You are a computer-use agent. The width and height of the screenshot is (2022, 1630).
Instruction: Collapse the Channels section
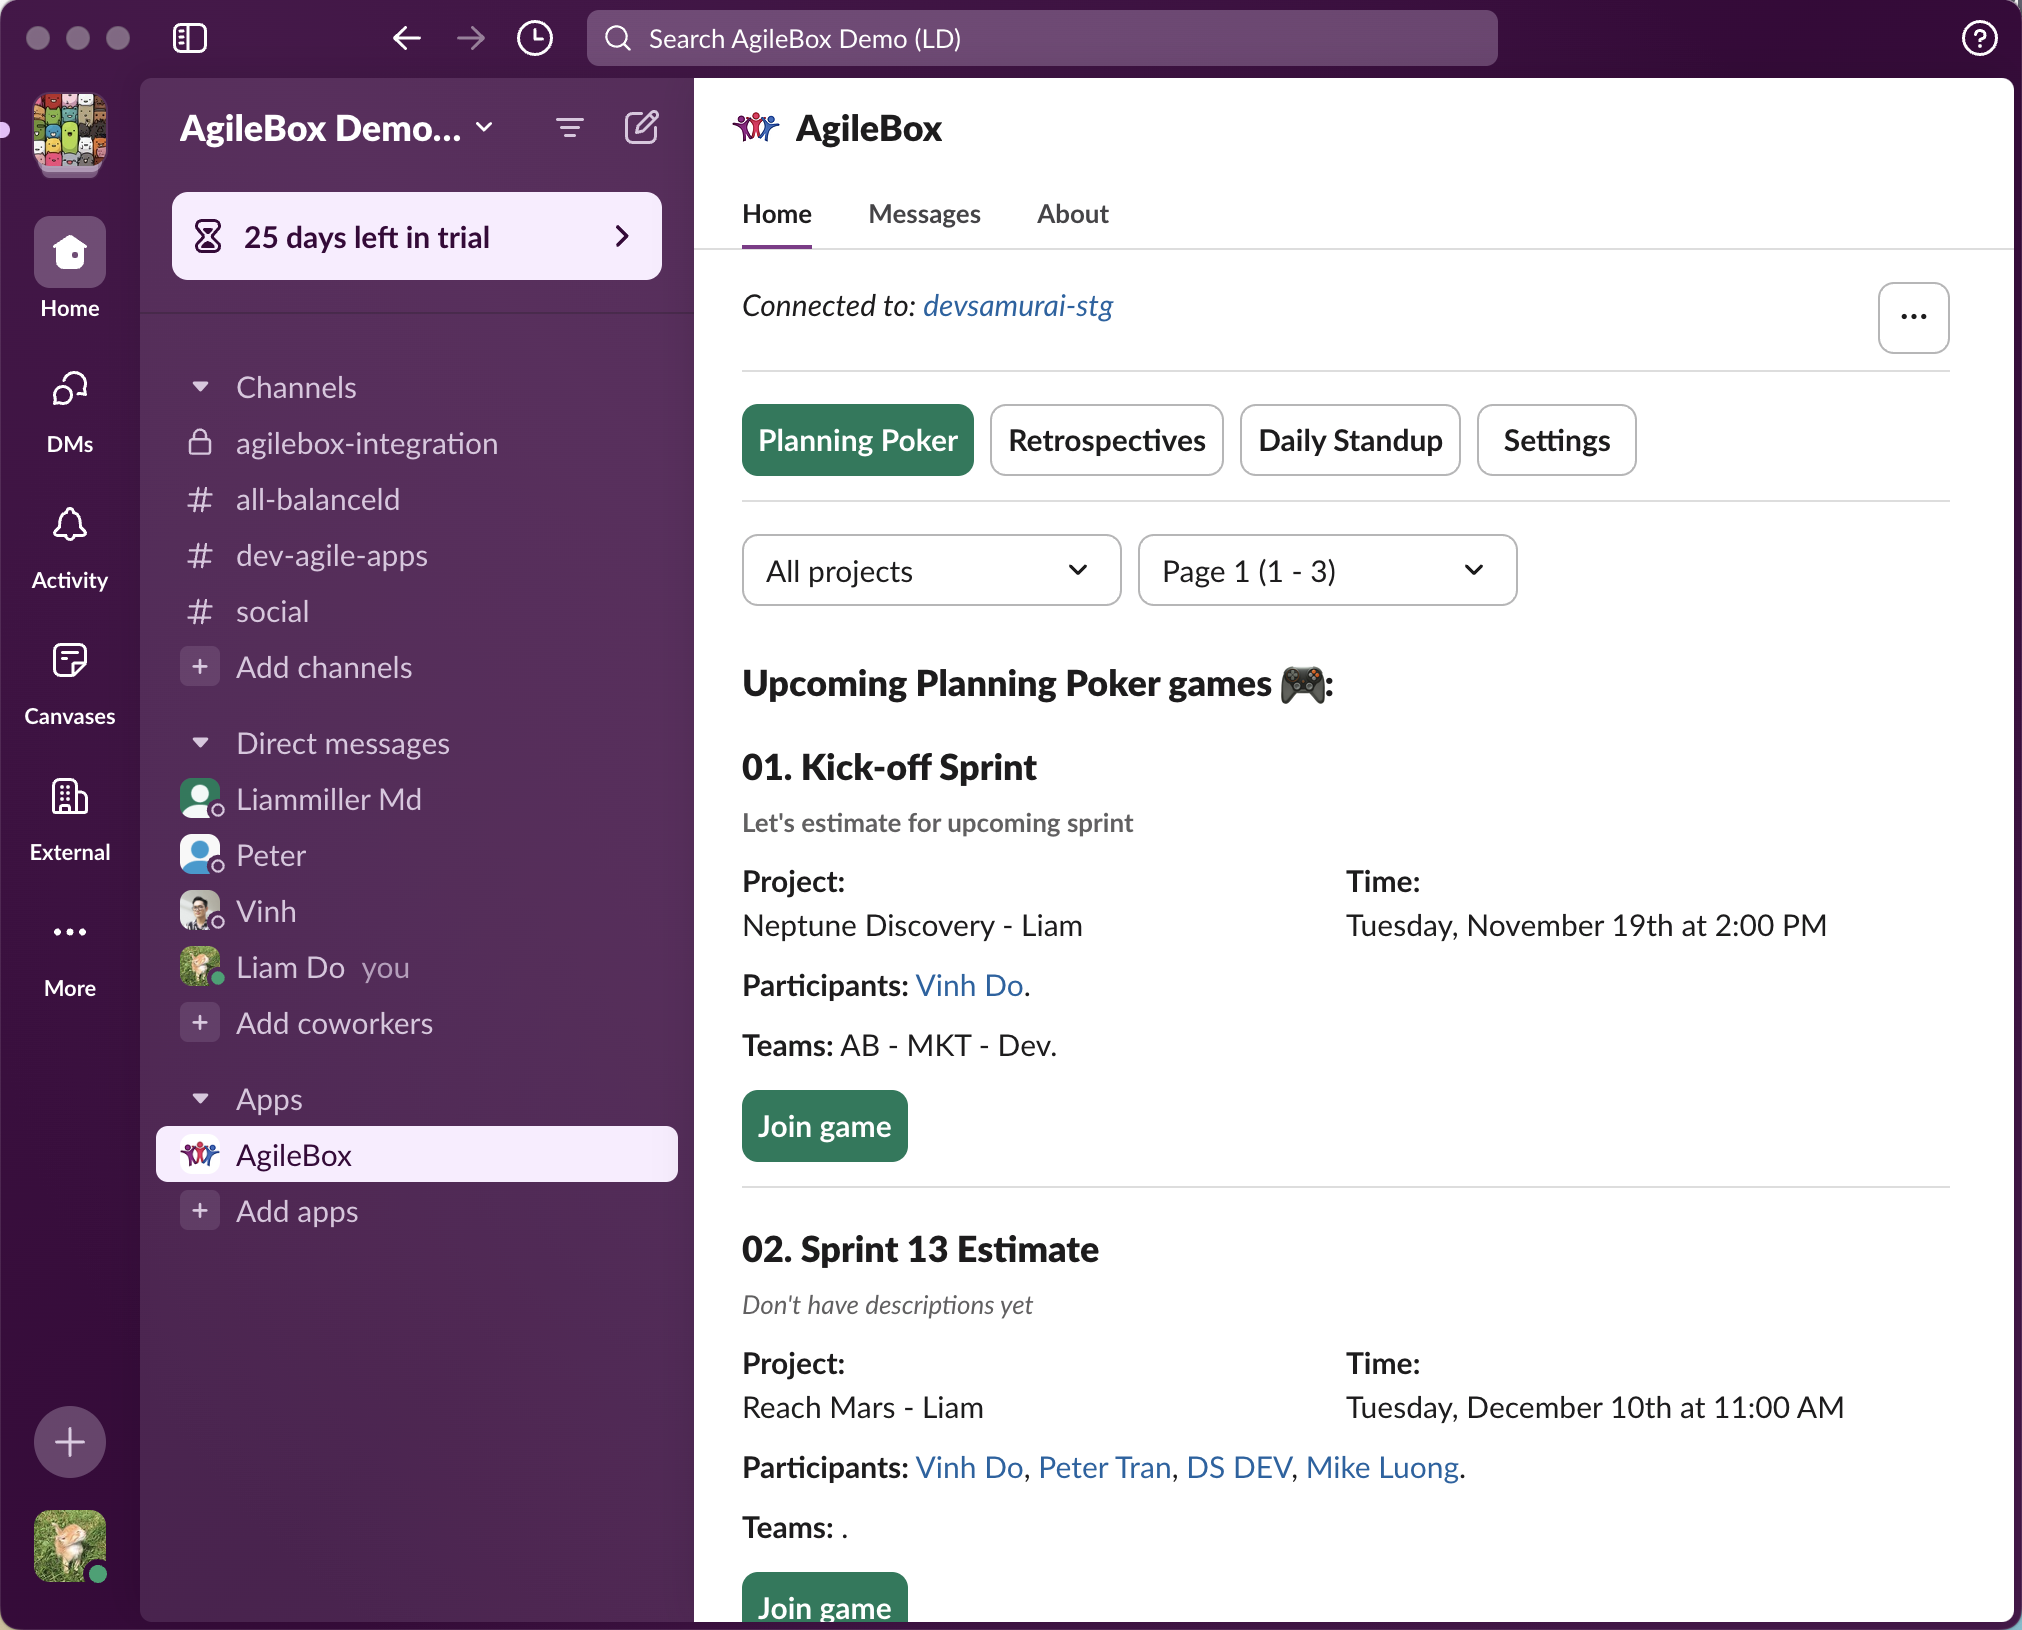(201, 387)
